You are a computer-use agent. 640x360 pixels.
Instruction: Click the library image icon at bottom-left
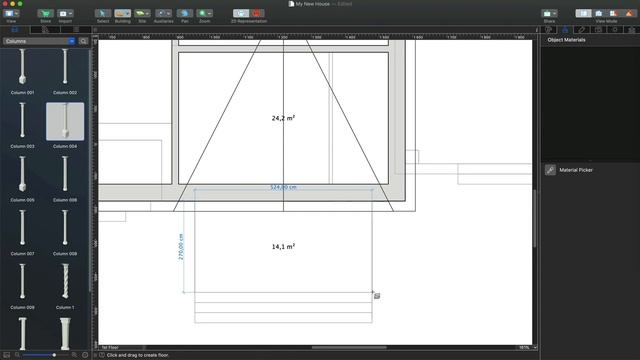tap(7, 355)
